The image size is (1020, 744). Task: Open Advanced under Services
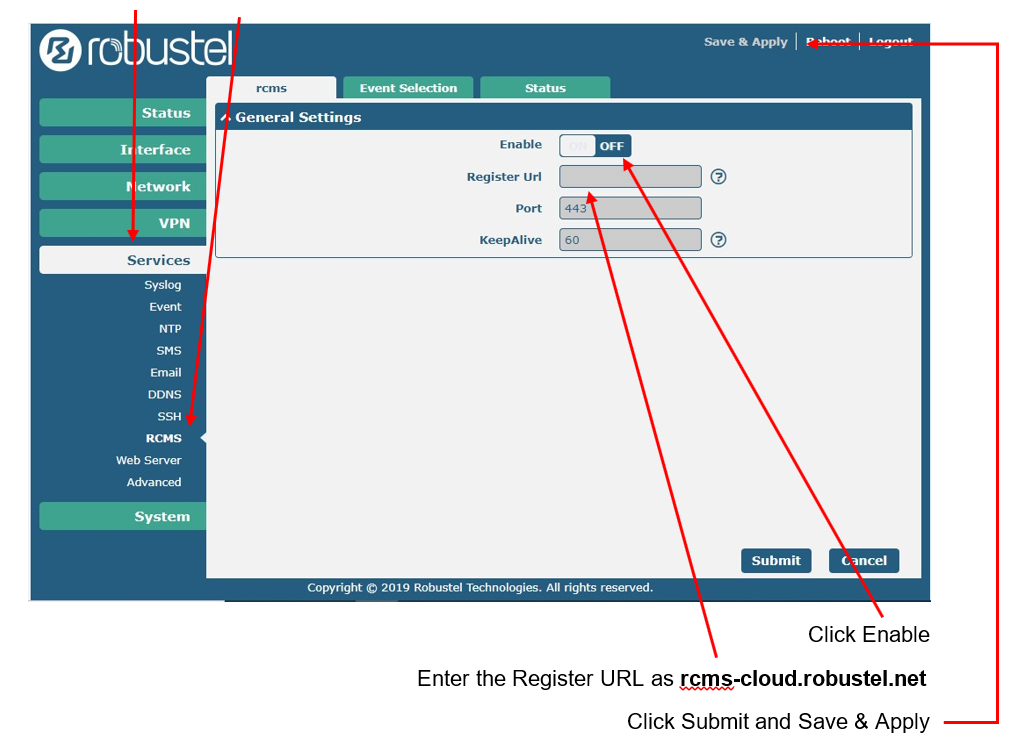click(x=154, y=482)
